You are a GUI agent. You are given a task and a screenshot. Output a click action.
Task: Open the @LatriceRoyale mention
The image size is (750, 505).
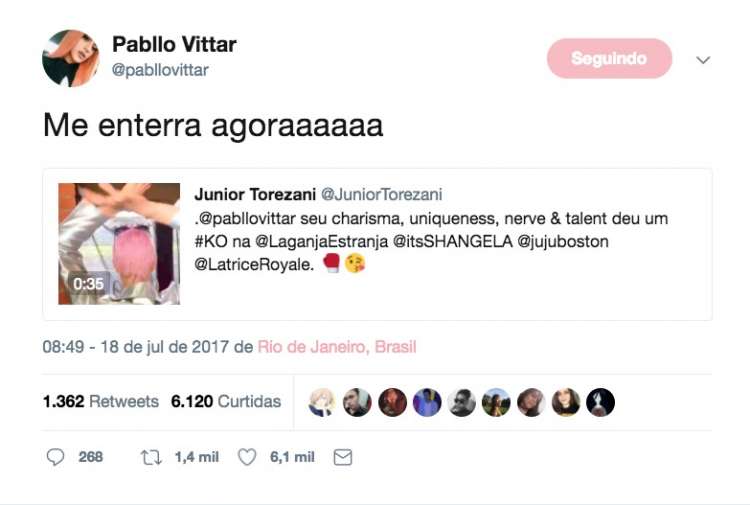coord(254,264)
